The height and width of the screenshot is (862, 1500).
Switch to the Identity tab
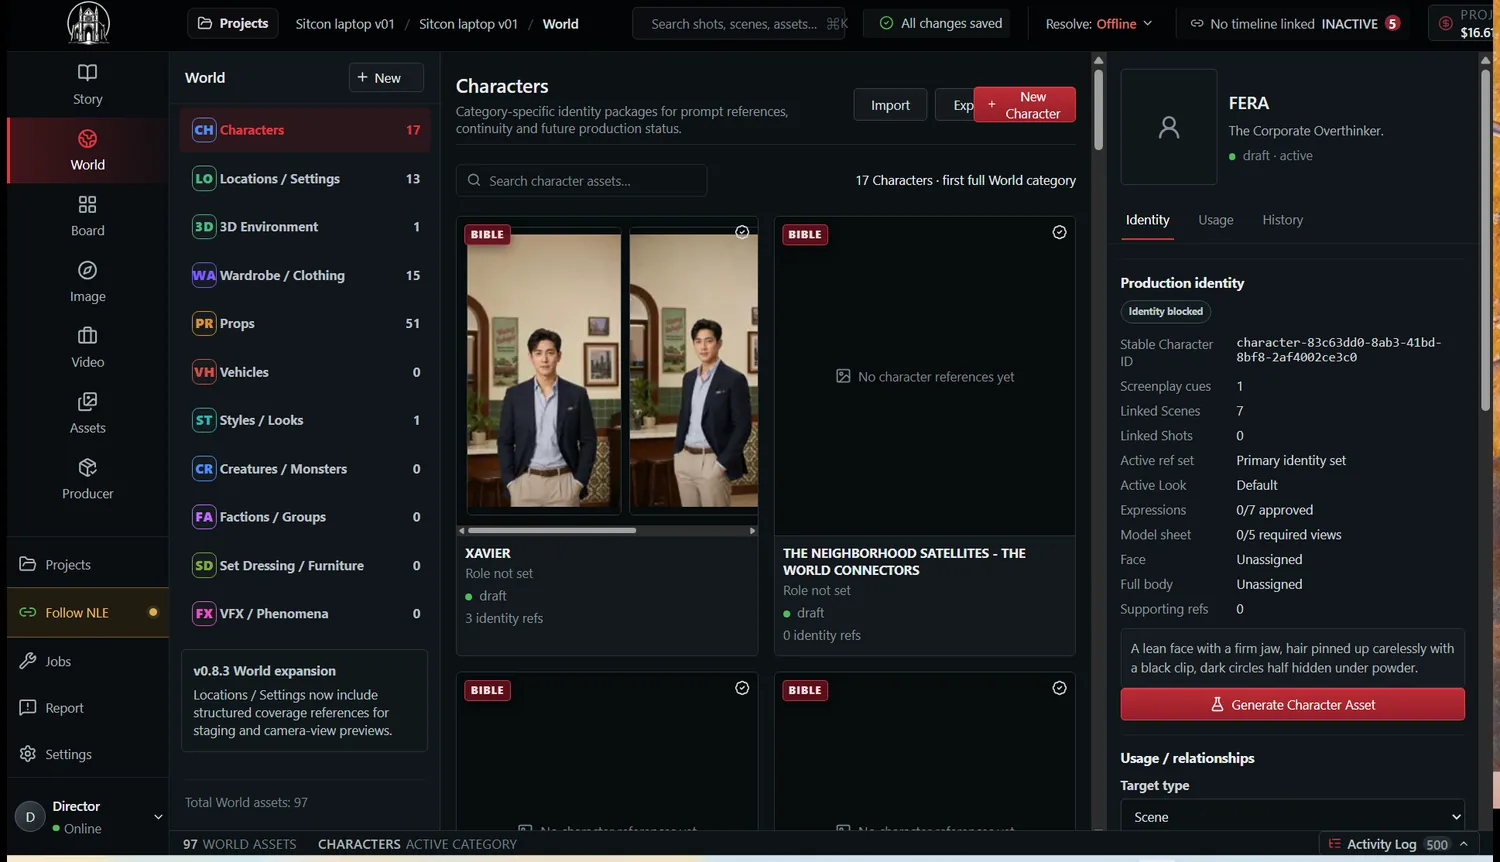(x=1147, y=220)
